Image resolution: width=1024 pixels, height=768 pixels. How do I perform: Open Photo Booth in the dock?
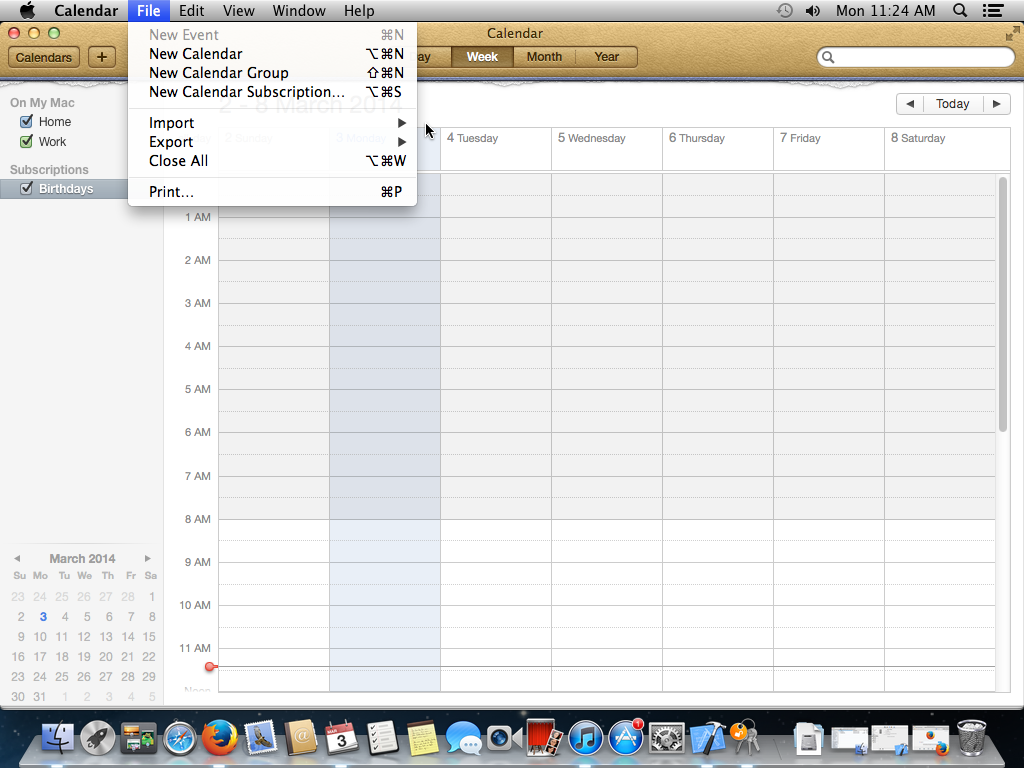click(x=544, y=738)
